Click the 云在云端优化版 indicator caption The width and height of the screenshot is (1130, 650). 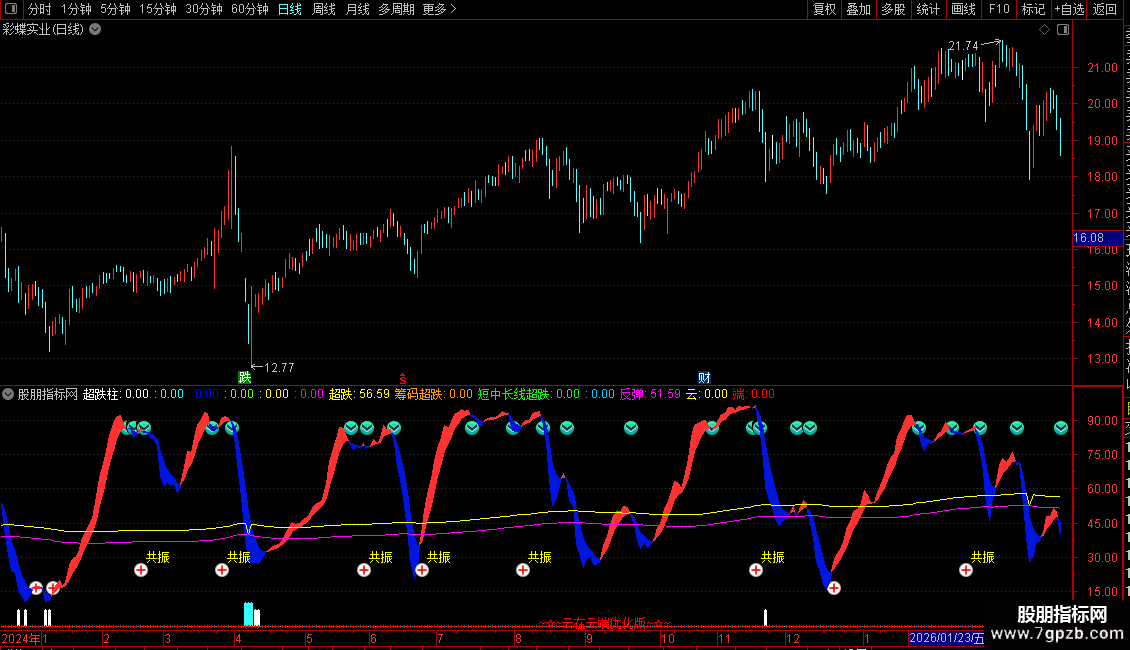click(604, 623)
